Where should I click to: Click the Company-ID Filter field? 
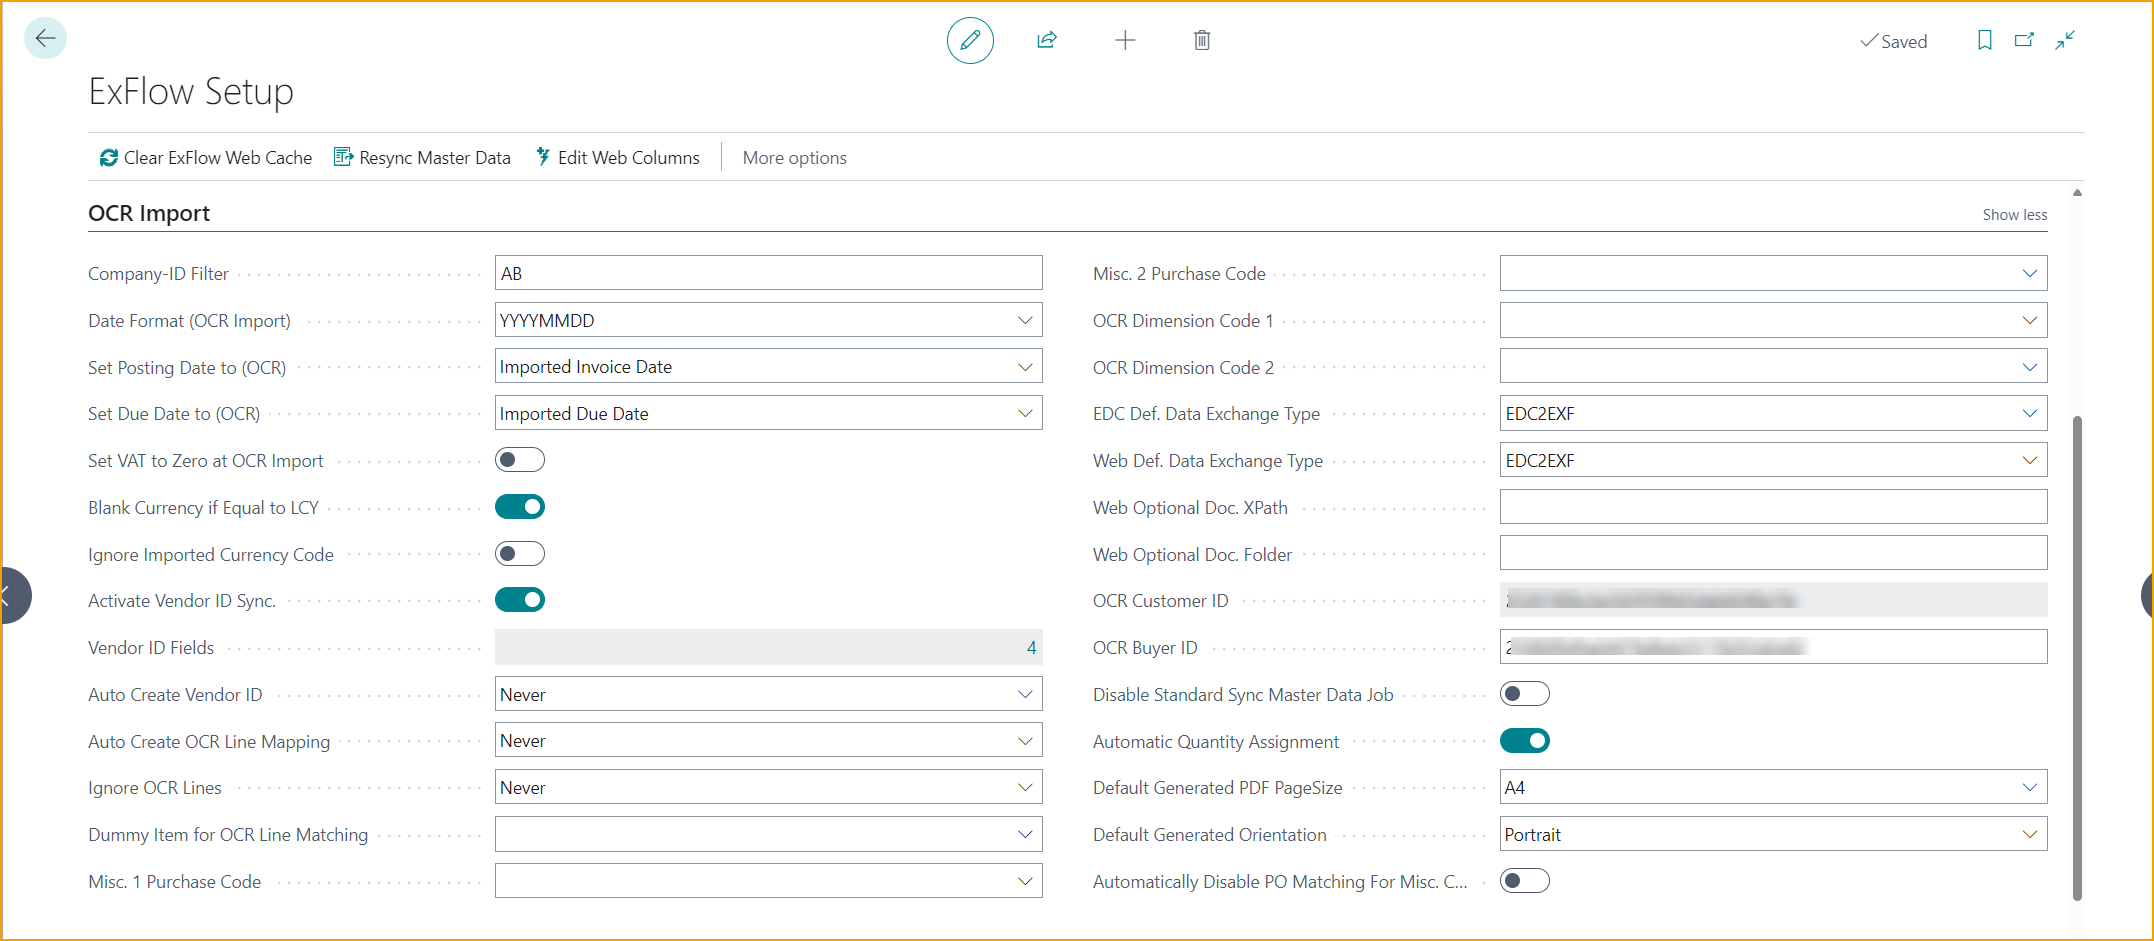pyautogui.click(x=768, y=273)
